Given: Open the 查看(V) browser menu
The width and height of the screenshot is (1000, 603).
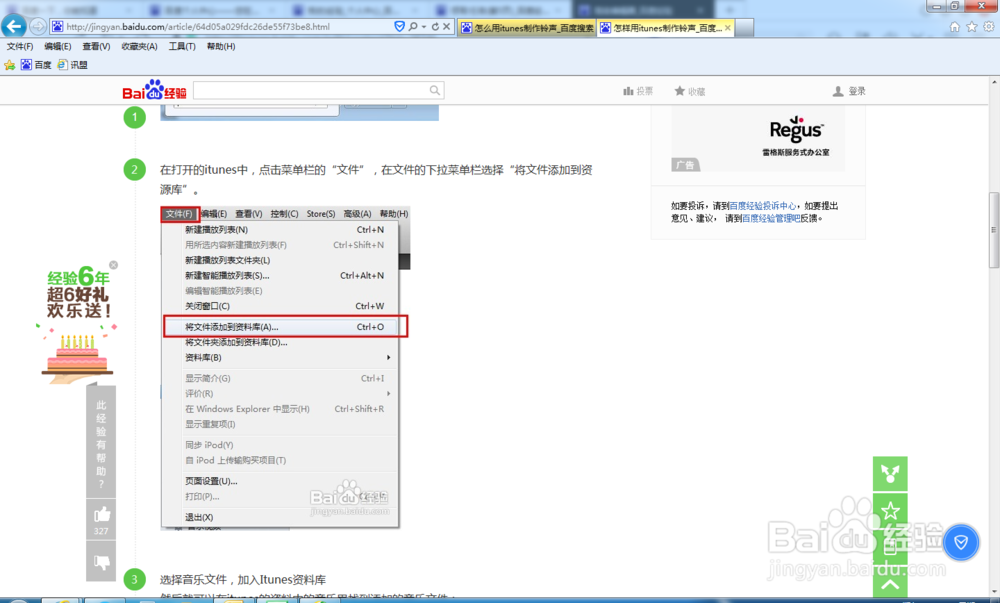Looking at the screenshot, I should point(96,47).
